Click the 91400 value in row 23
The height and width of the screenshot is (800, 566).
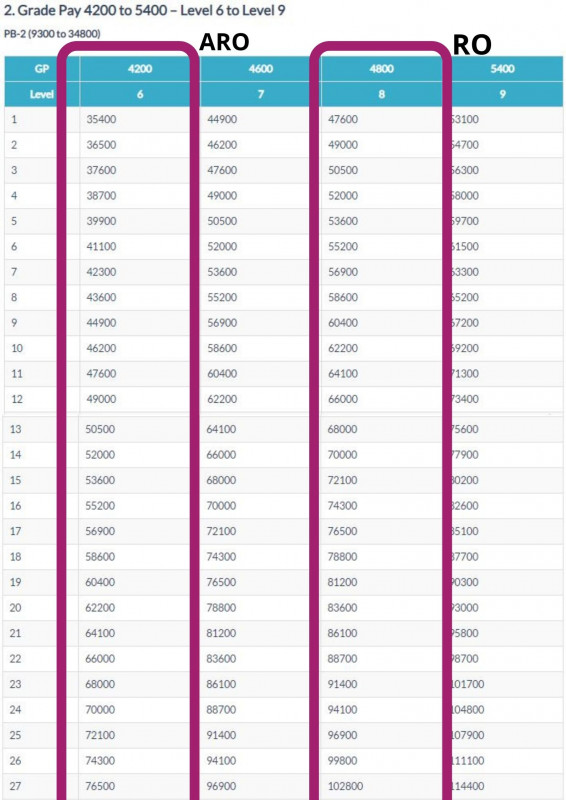pyautogui.click(x=342, y=684)
